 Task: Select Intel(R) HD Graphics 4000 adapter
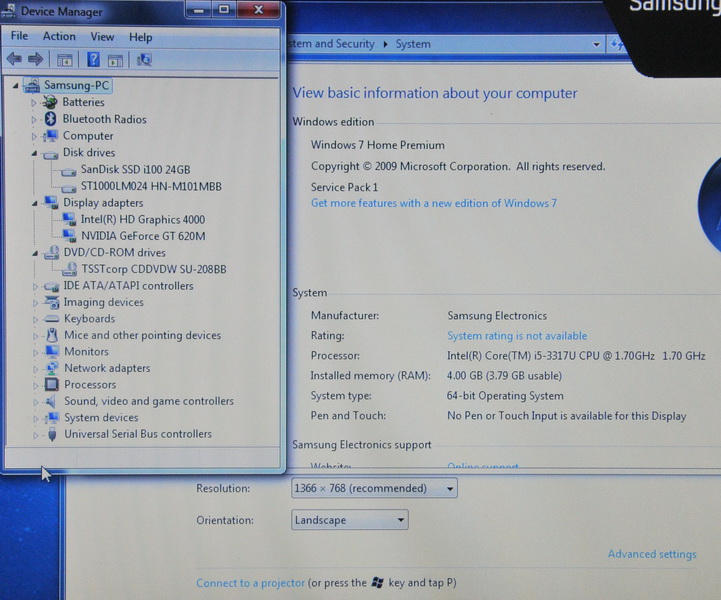143,219
